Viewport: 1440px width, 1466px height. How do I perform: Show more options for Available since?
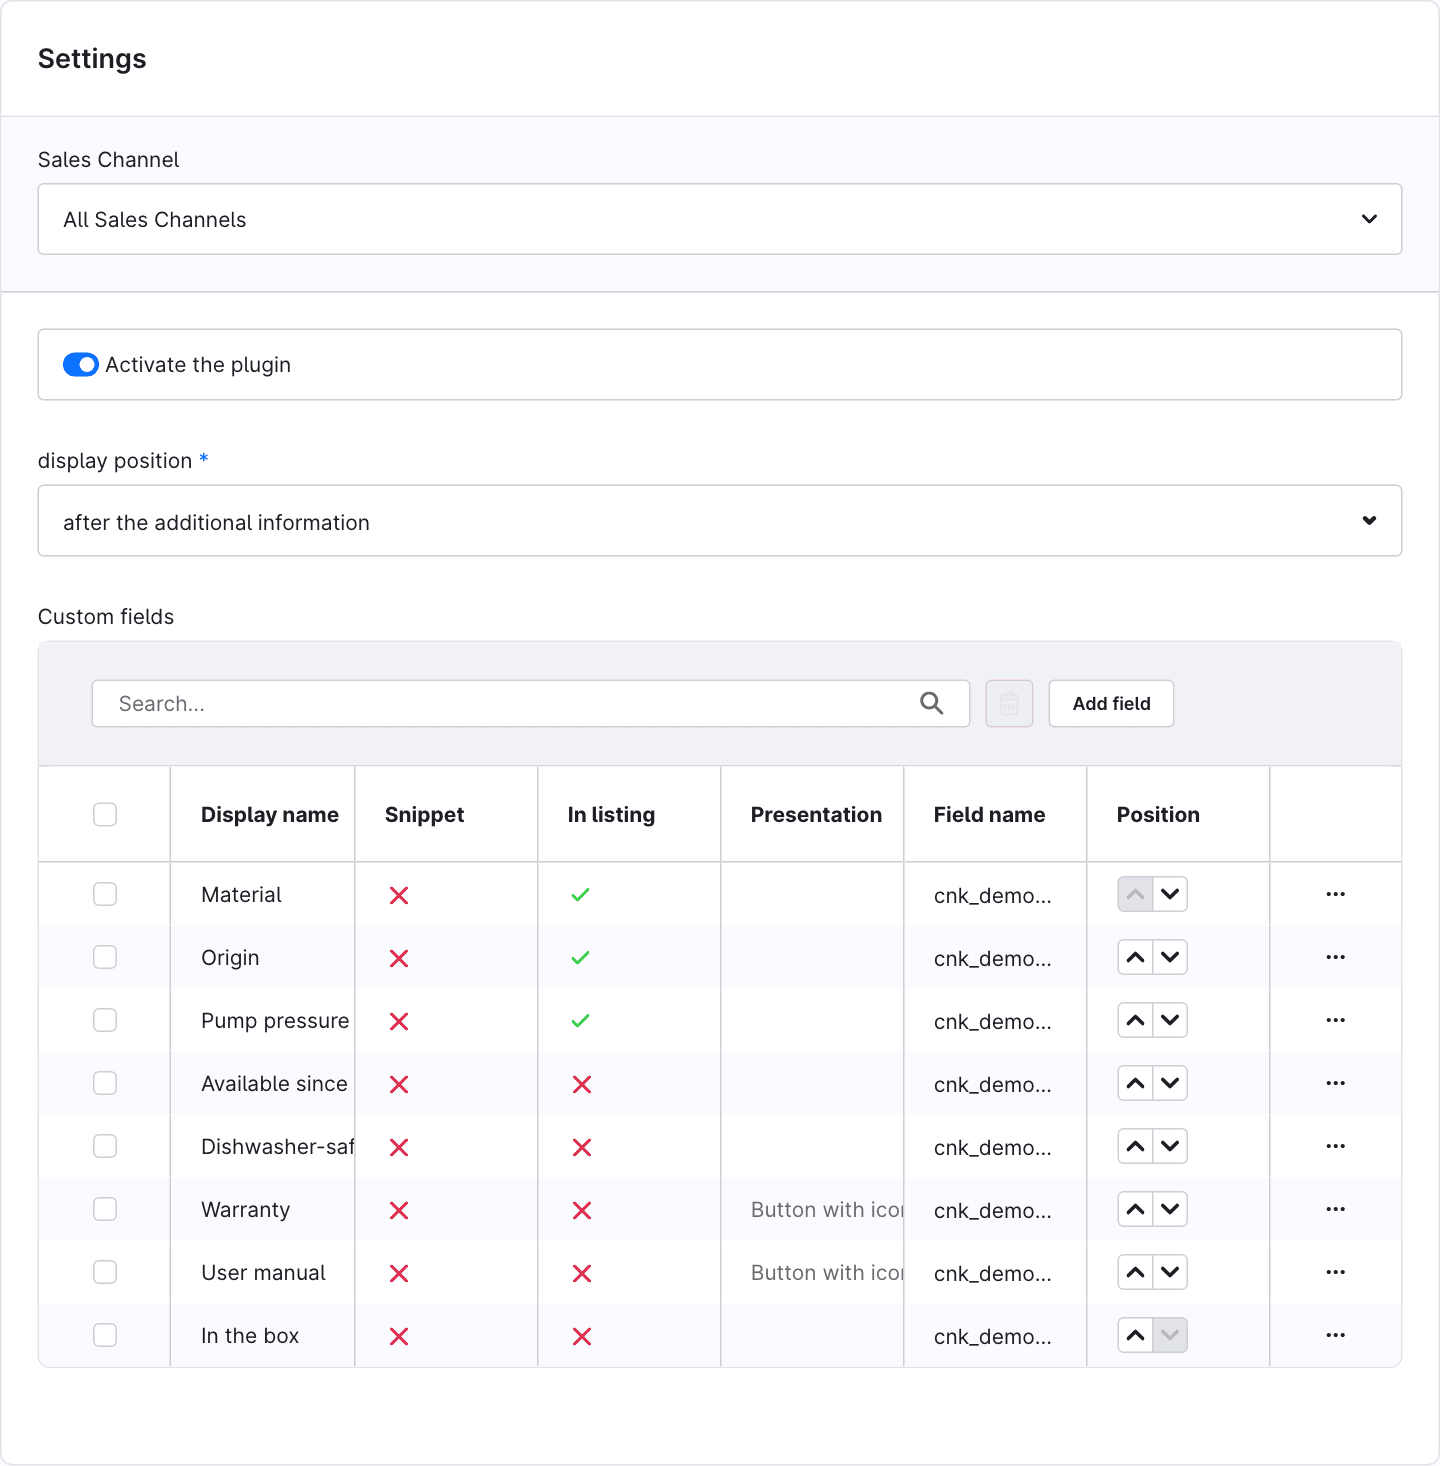[1335, 1083]
